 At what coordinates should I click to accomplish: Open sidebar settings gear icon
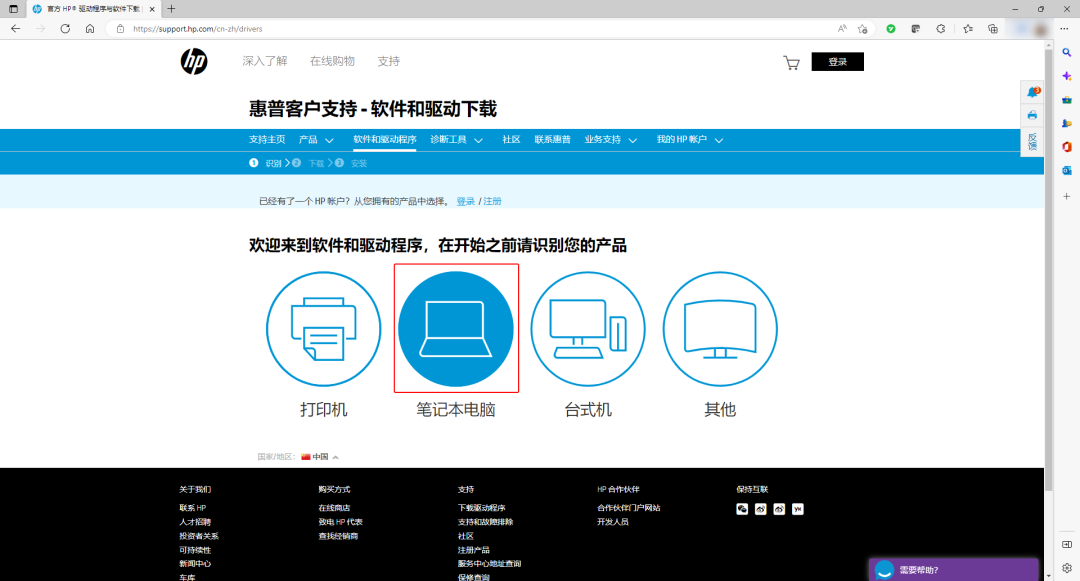coord(1067,568)
